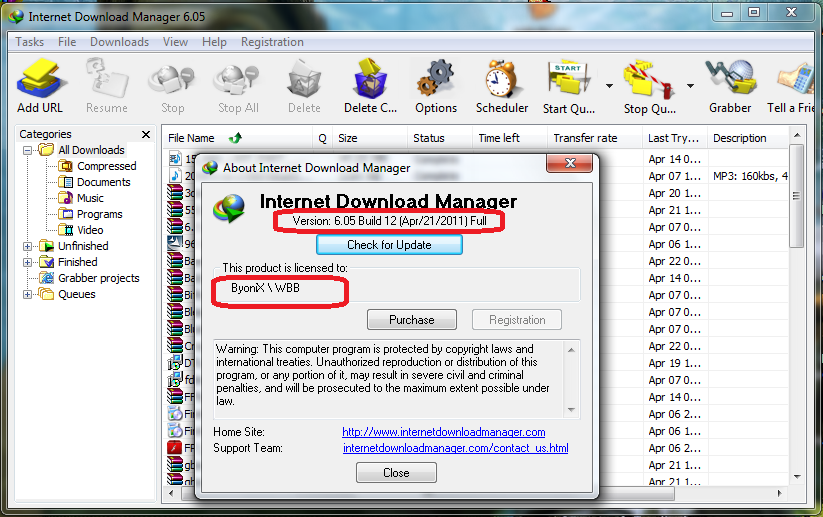This screenshot has width=823, height=517.
Task: Click the Stop Queue toolbar icon
Action: click(x=649, y=86)
